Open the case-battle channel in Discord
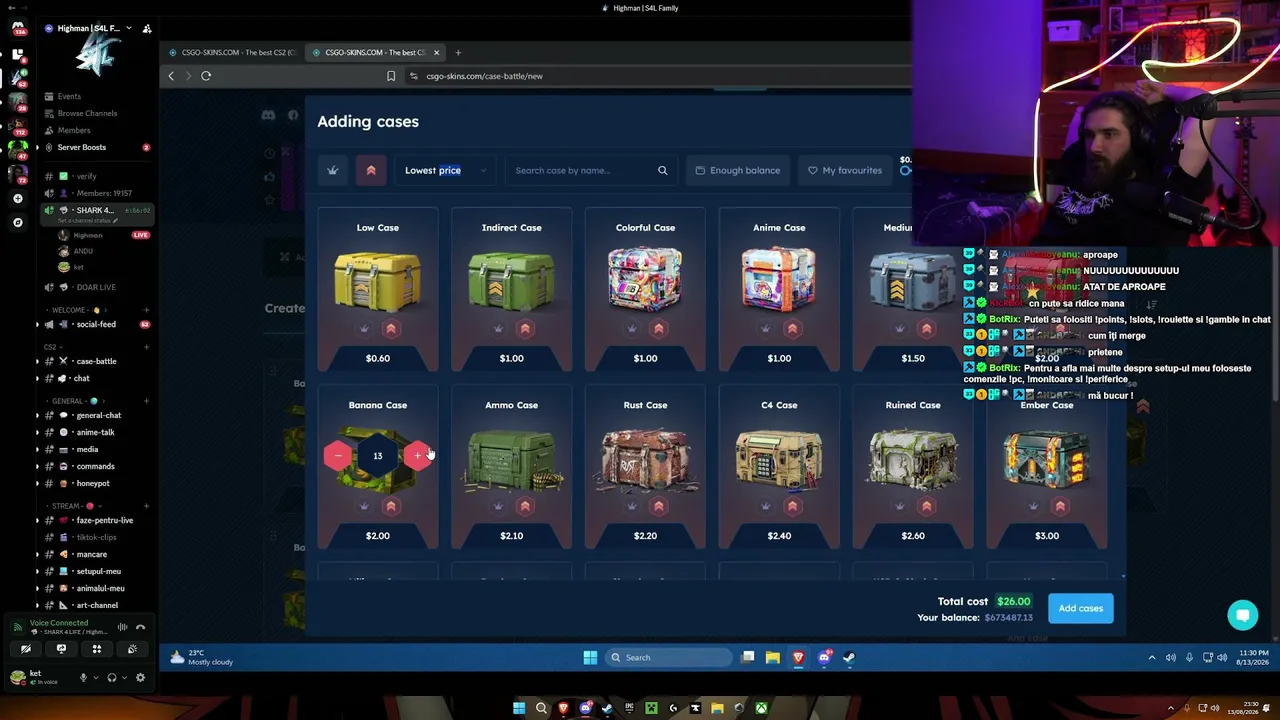 tap(96, 361)
